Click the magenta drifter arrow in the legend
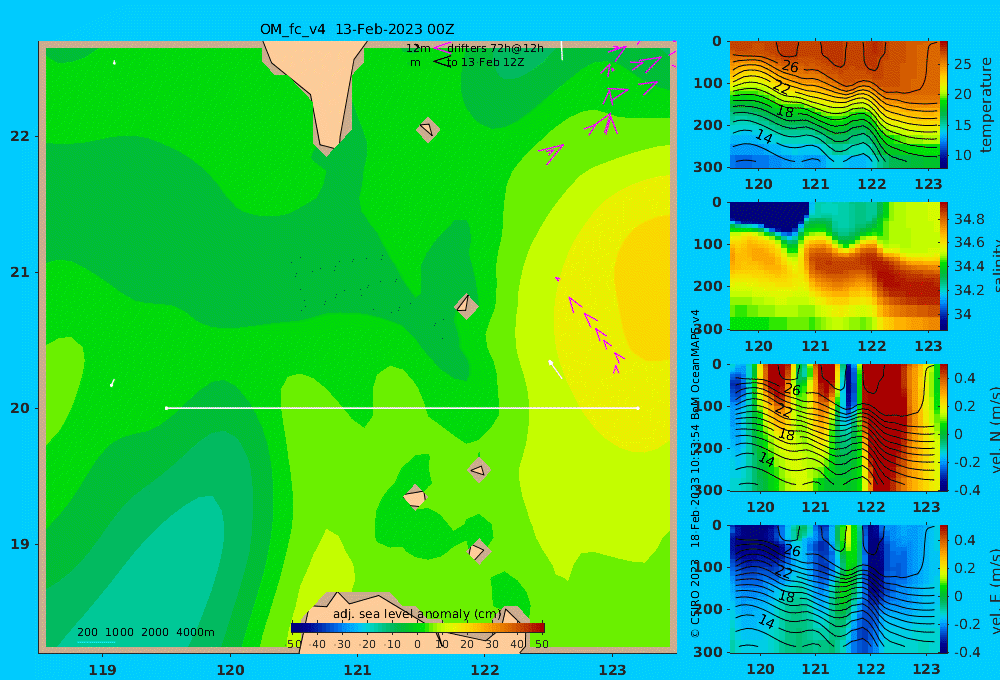 tap(441, 48)
